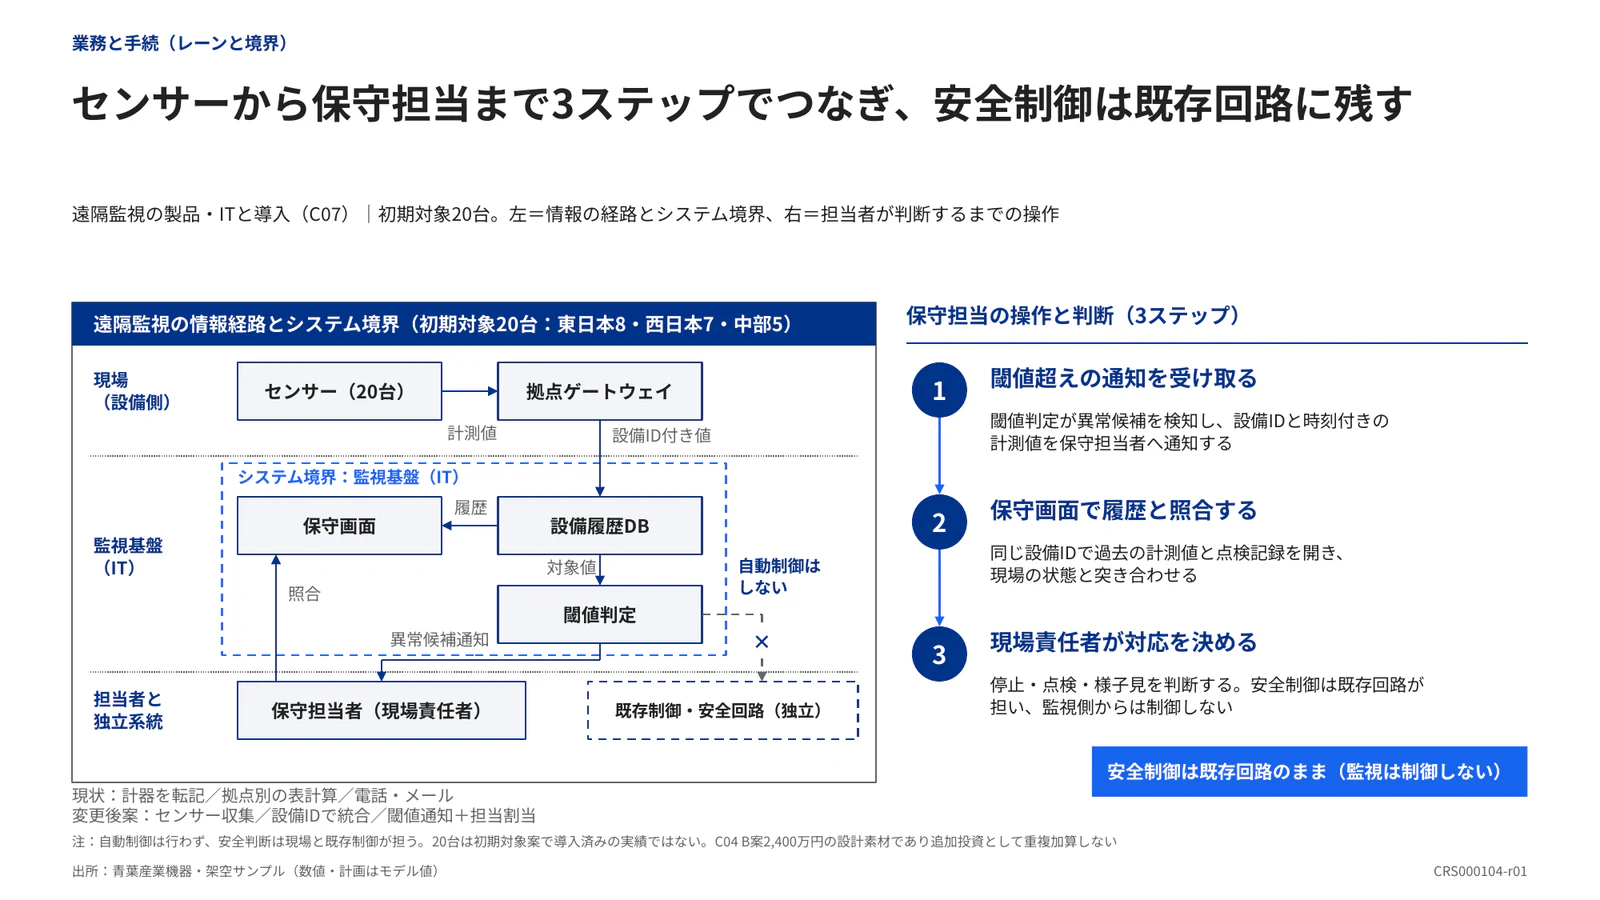Screen dimensions: 1600x900
Task: Click the センサー（20台）box
Action: pos(339,391)
